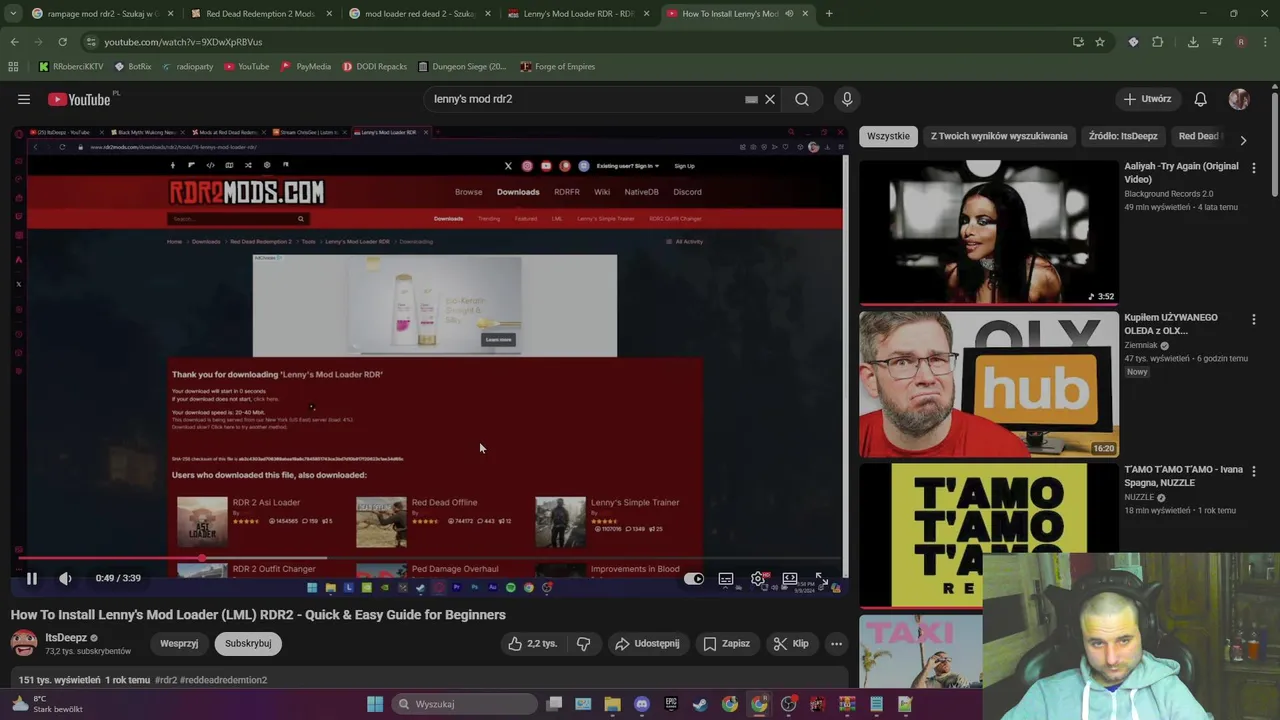The image size is (1280, 720).
Task: Open the player settings gear
Action: [759, 578]
